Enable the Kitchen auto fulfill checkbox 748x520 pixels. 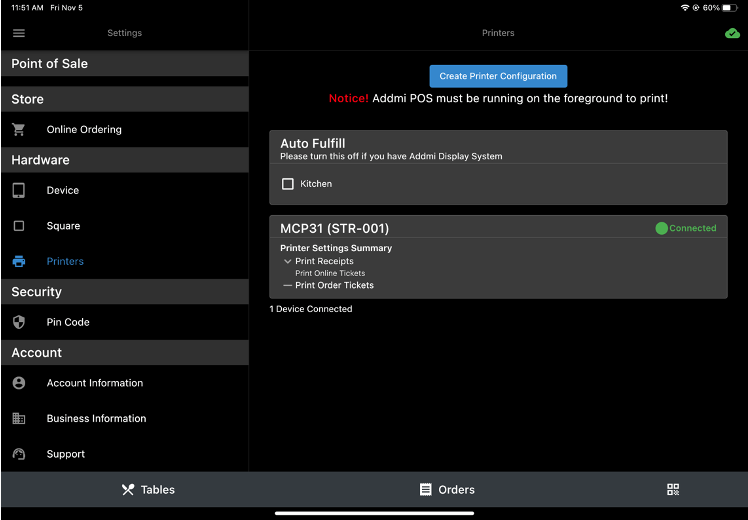tap(288, 184)
